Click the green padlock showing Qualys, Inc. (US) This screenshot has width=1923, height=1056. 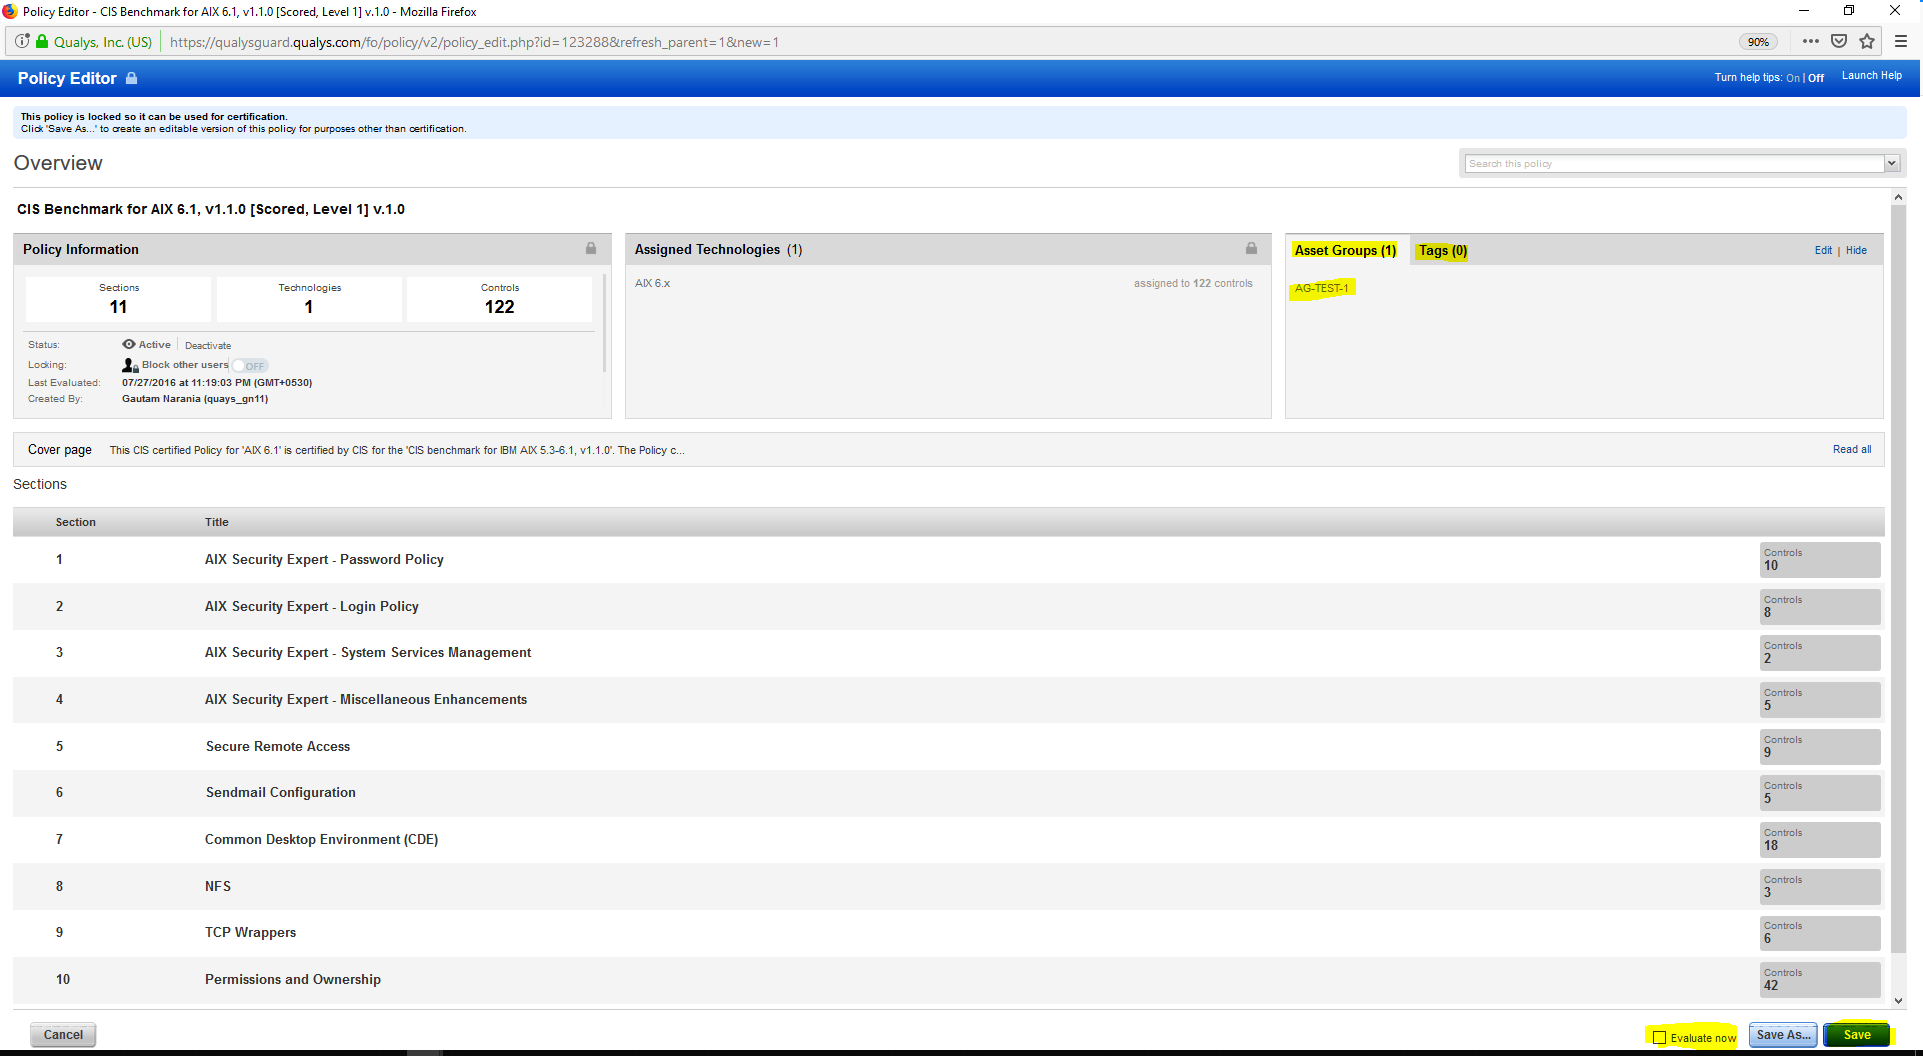click(x=42, y=41)
